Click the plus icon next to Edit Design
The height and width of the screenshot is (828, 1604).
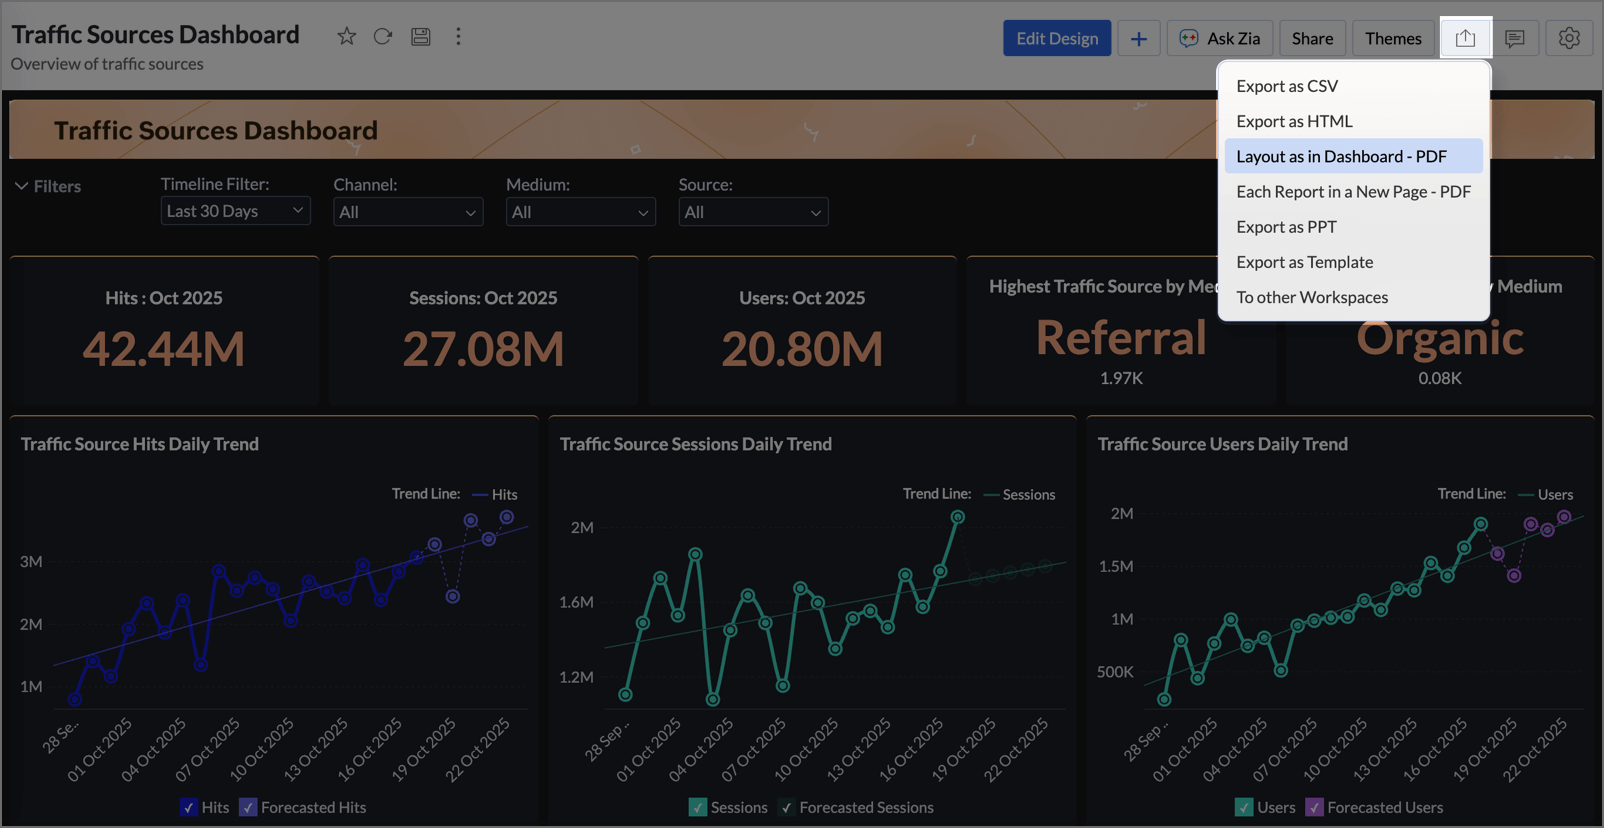click(1138, 38)
